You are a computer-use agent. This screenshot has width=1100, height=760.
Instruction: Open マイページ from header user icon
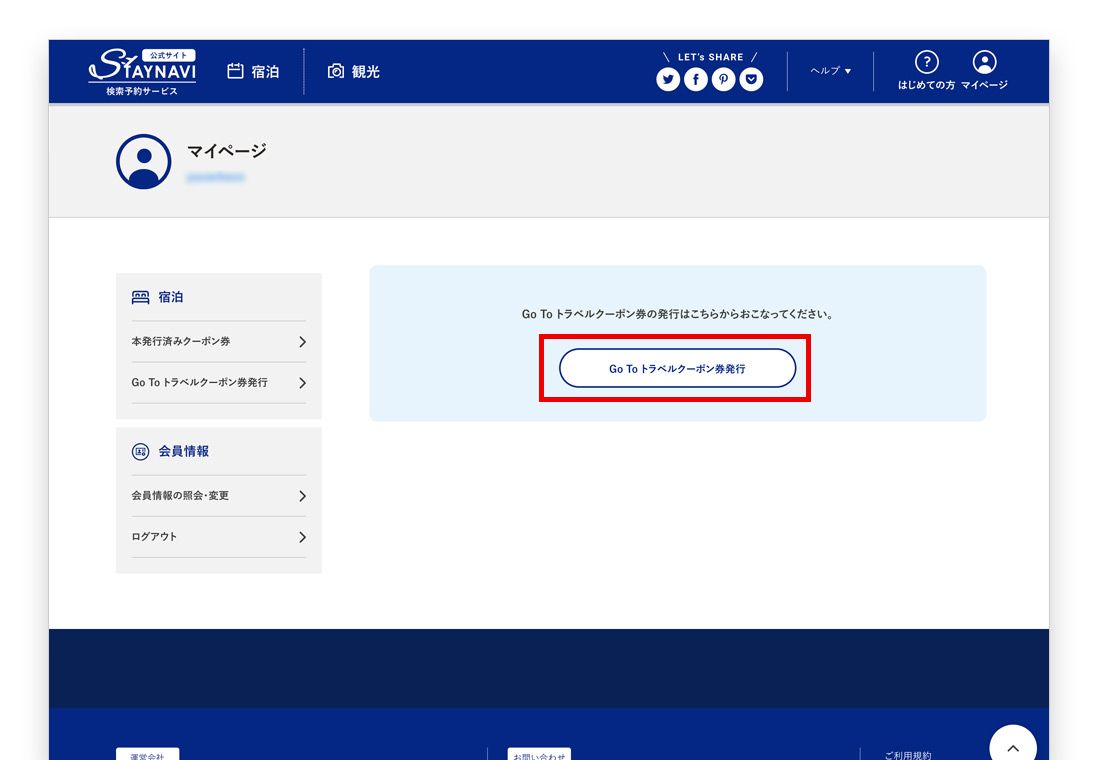(984, 63)
